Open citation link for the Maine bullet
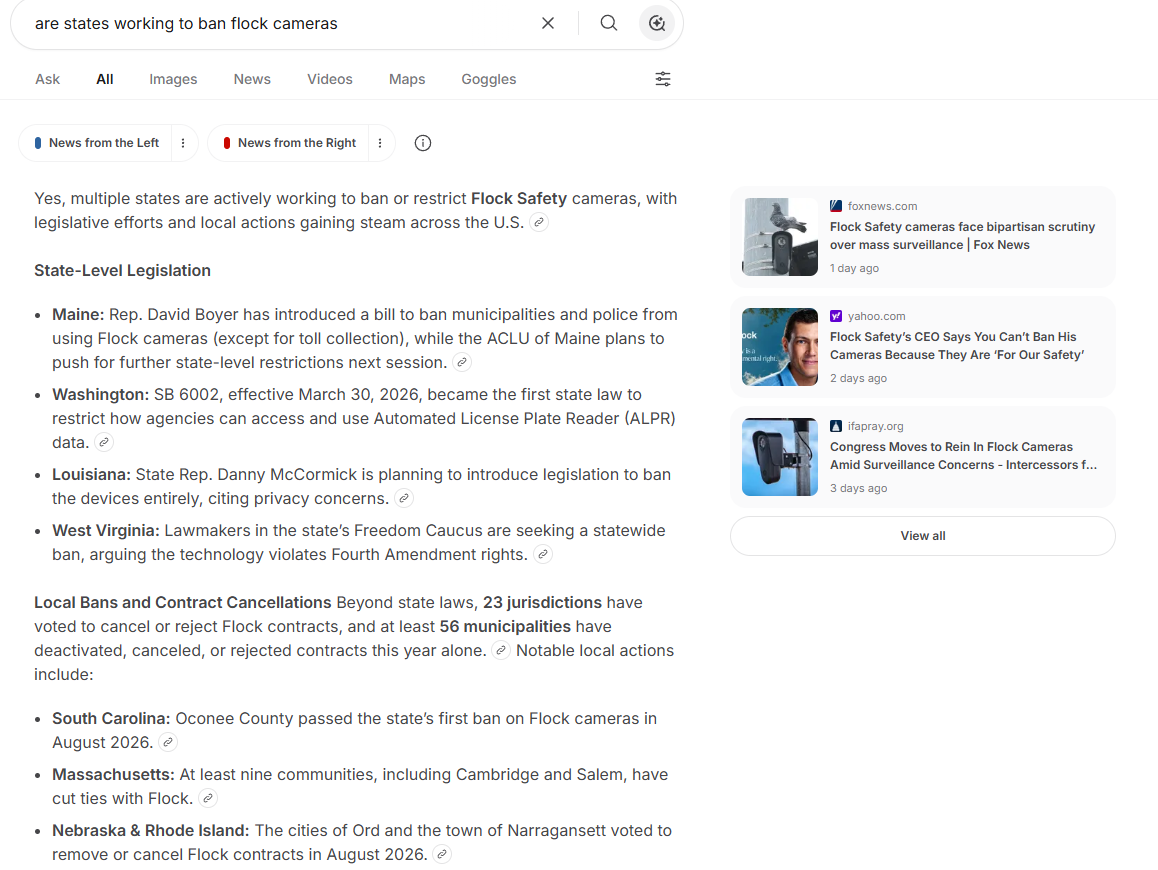The image size is (1158, 870). (x=462, y=362)
